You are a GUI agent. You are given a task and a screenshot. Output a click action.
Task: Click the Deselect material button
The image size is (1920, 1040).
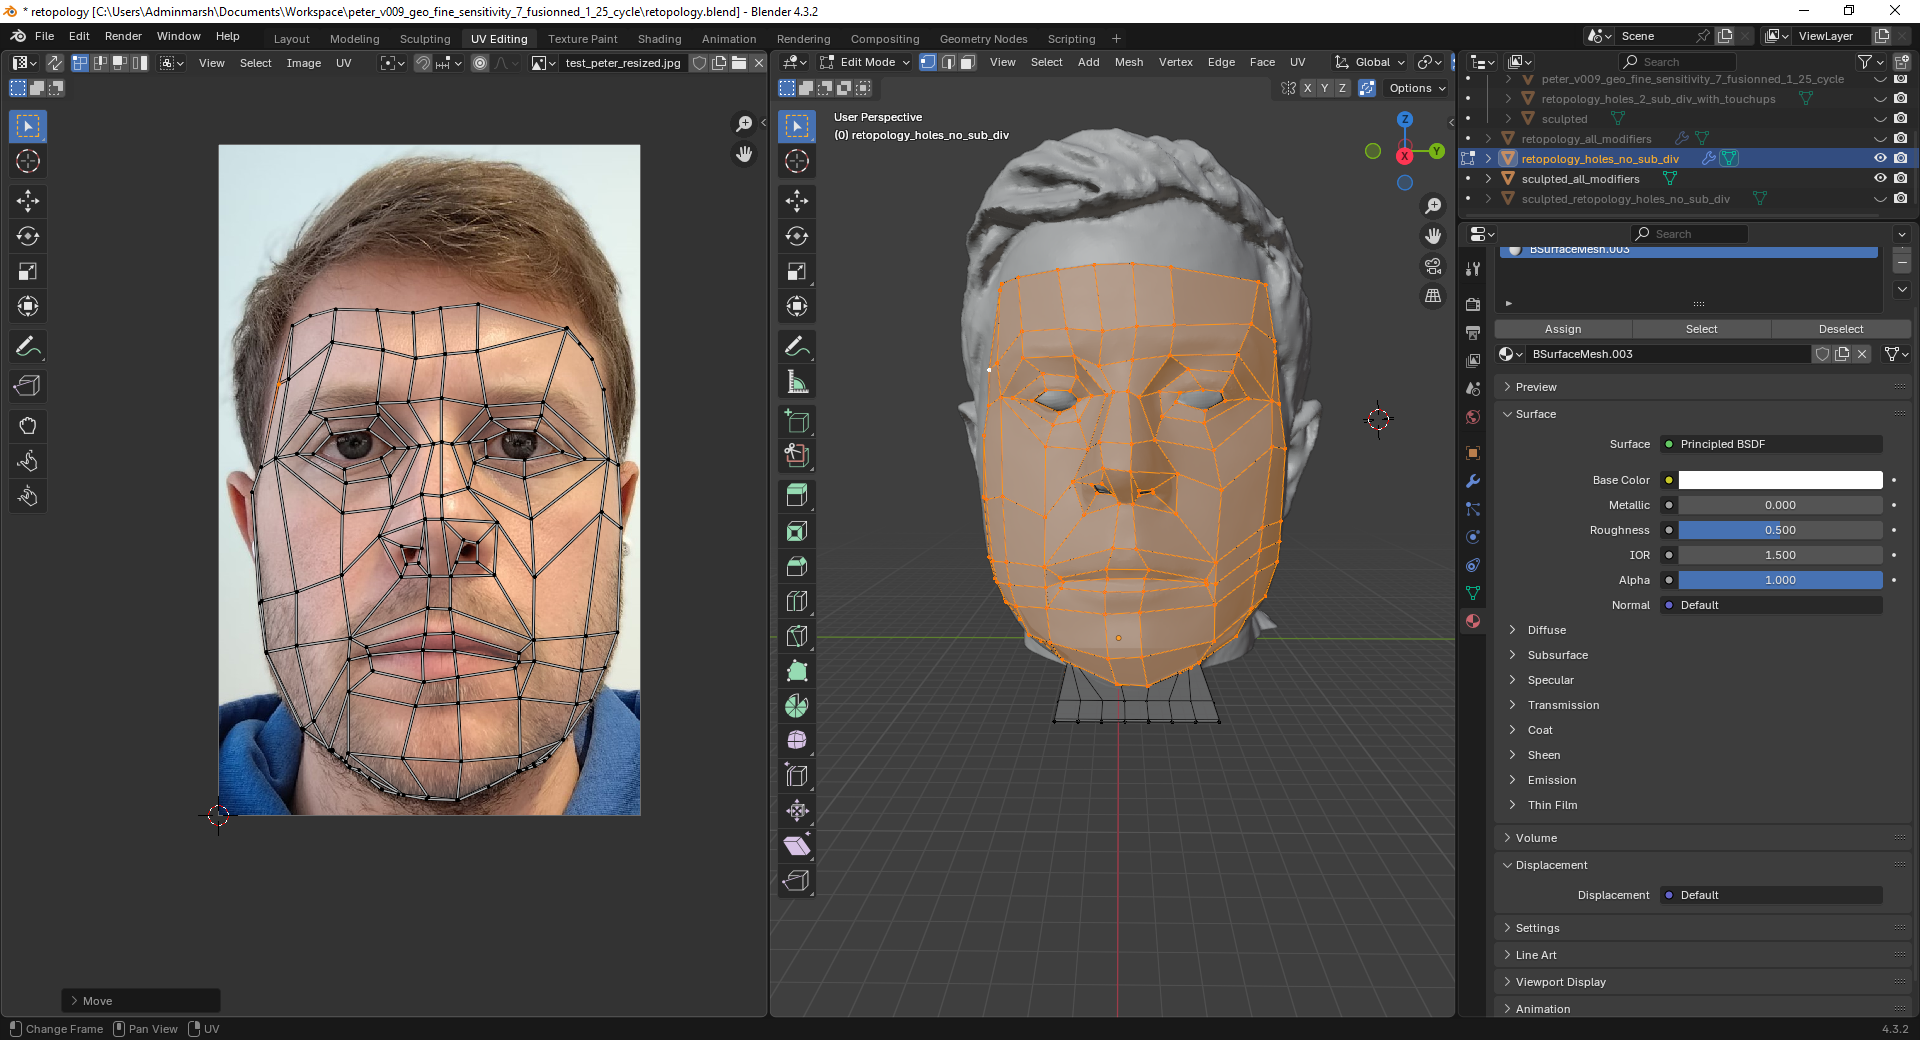(x=1840, y=329)
